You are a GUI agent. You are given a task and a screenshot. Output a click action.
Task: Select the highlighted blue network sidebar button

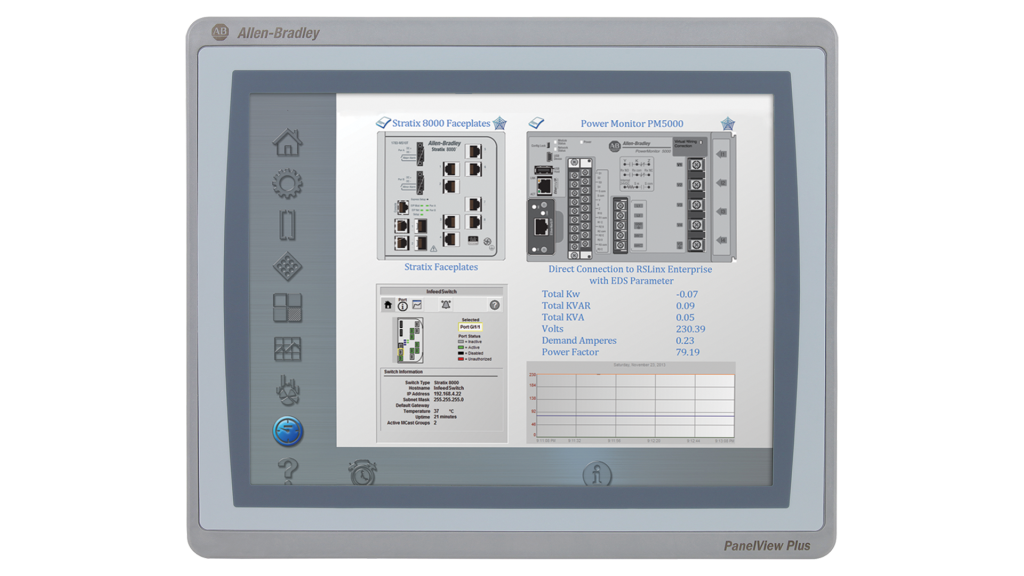coord(287,431)
